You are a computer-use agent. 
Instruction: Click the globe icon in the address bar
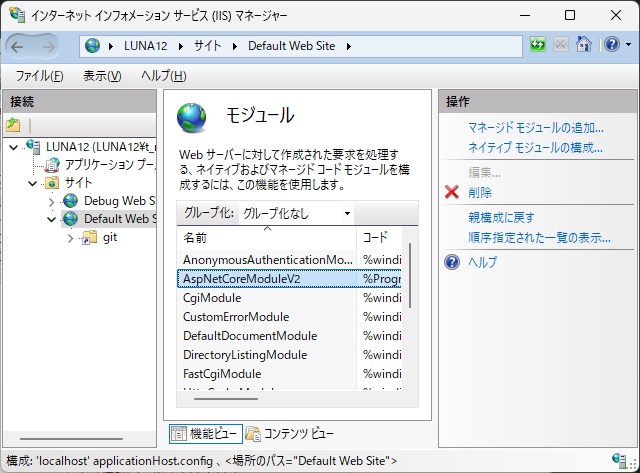pyautogui.click(x=93, y=46)
